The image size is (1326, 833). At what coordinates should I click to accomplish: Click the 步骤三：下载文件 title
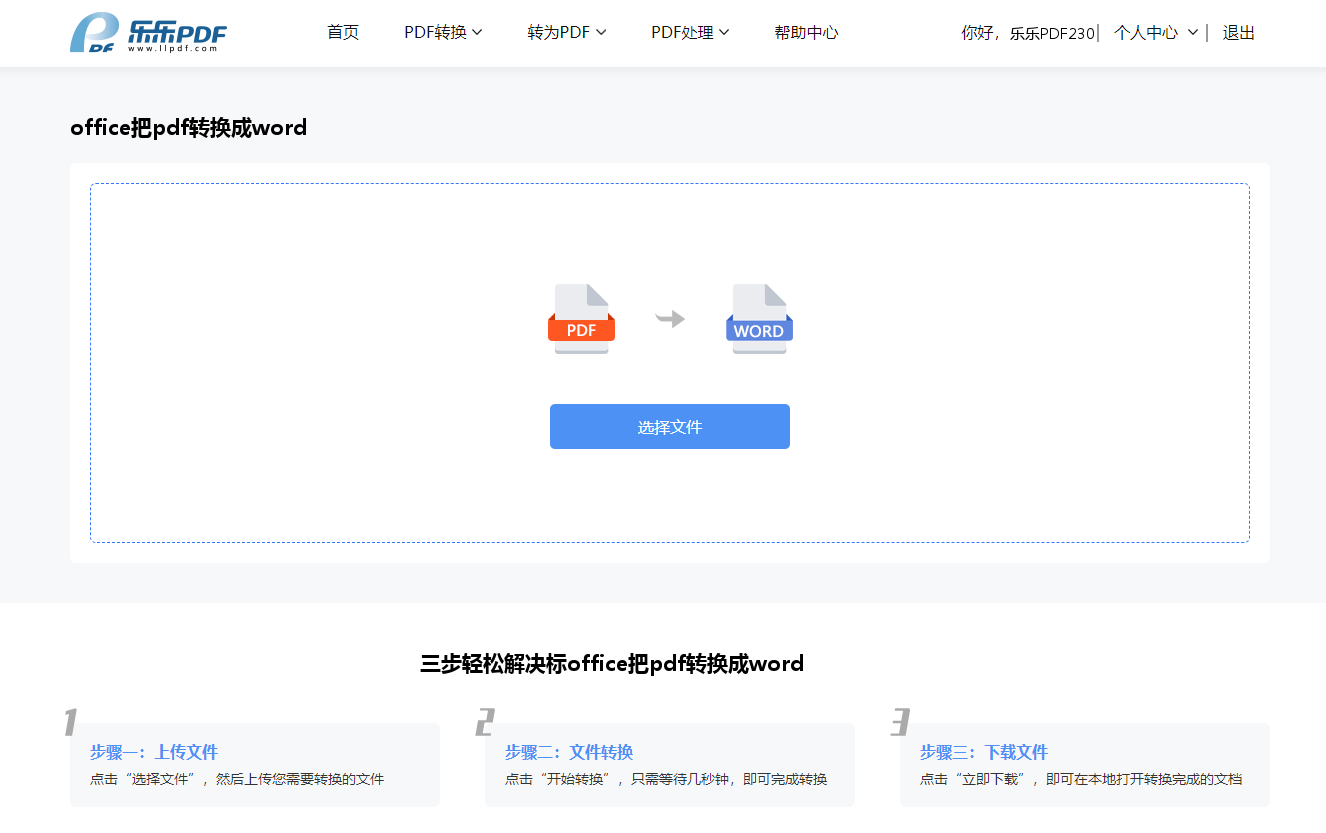coord(984,752)
